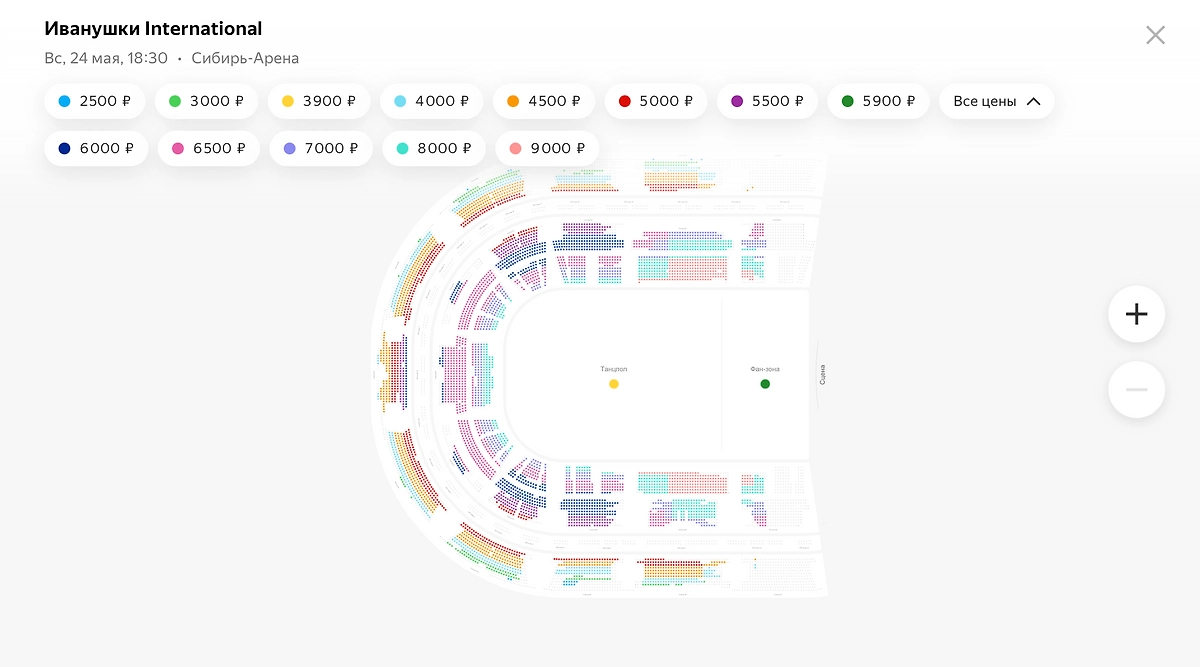Screen dimensions: 1200x667
Task: Select the yellow Танцпол zone marker
Action: [614, 384]
